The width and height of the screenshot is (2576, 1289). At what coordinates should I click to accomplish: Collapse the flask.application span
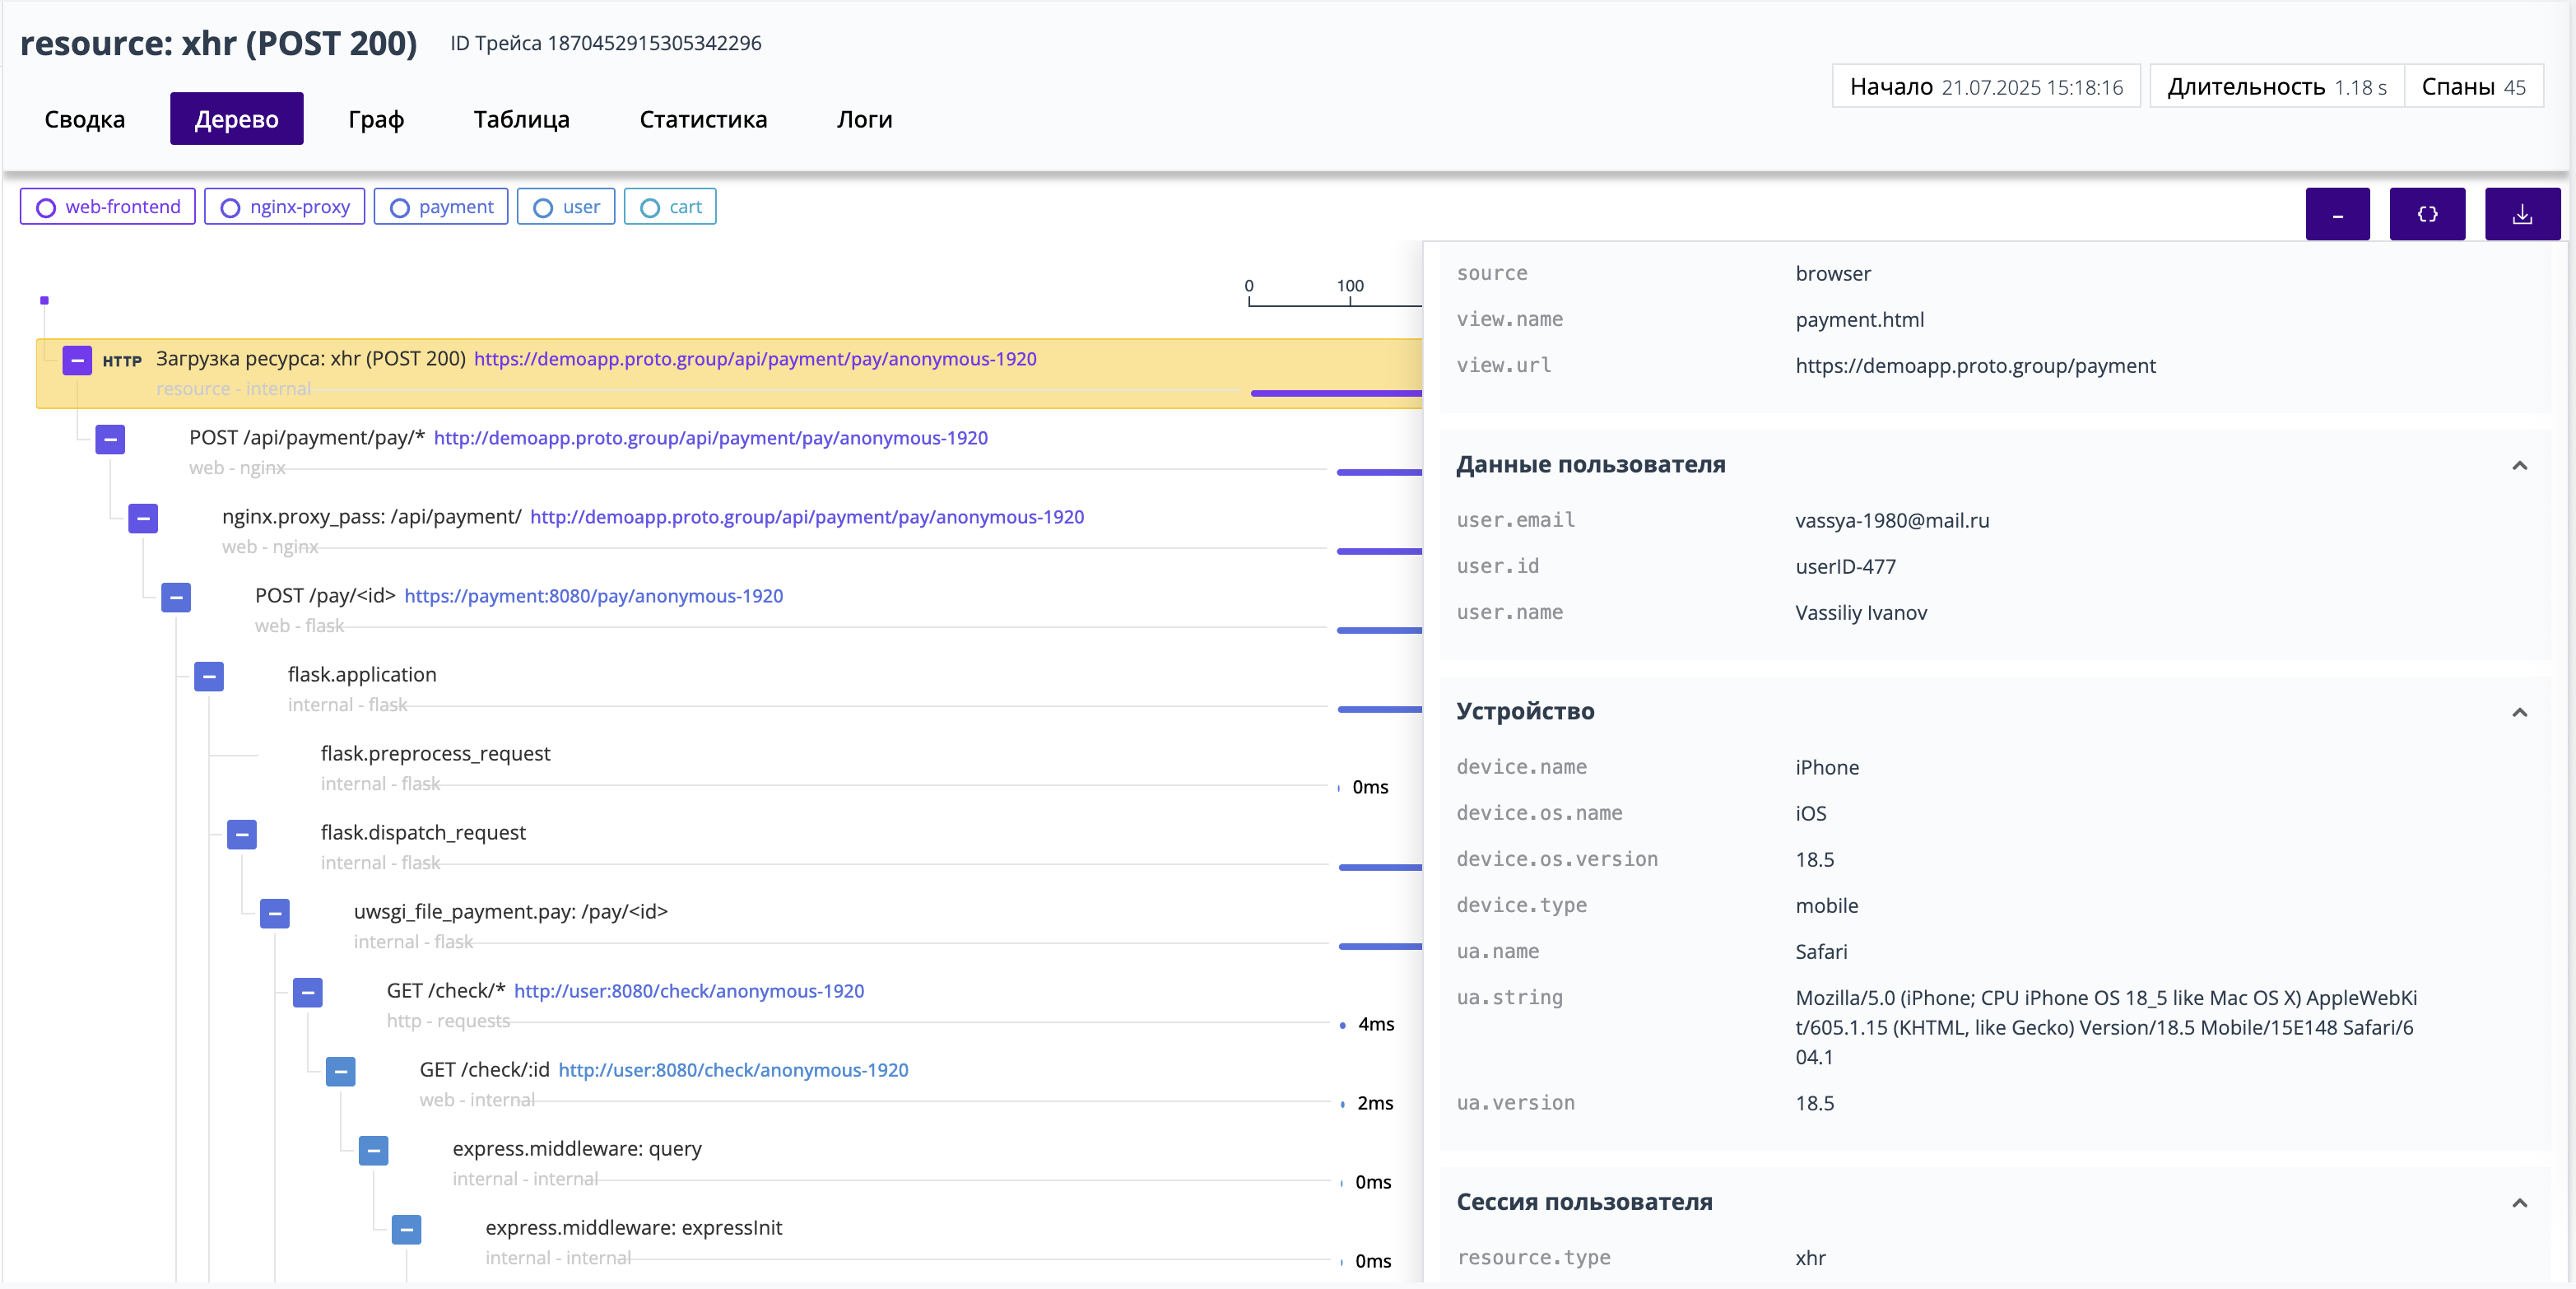click(x=209, y=676)
